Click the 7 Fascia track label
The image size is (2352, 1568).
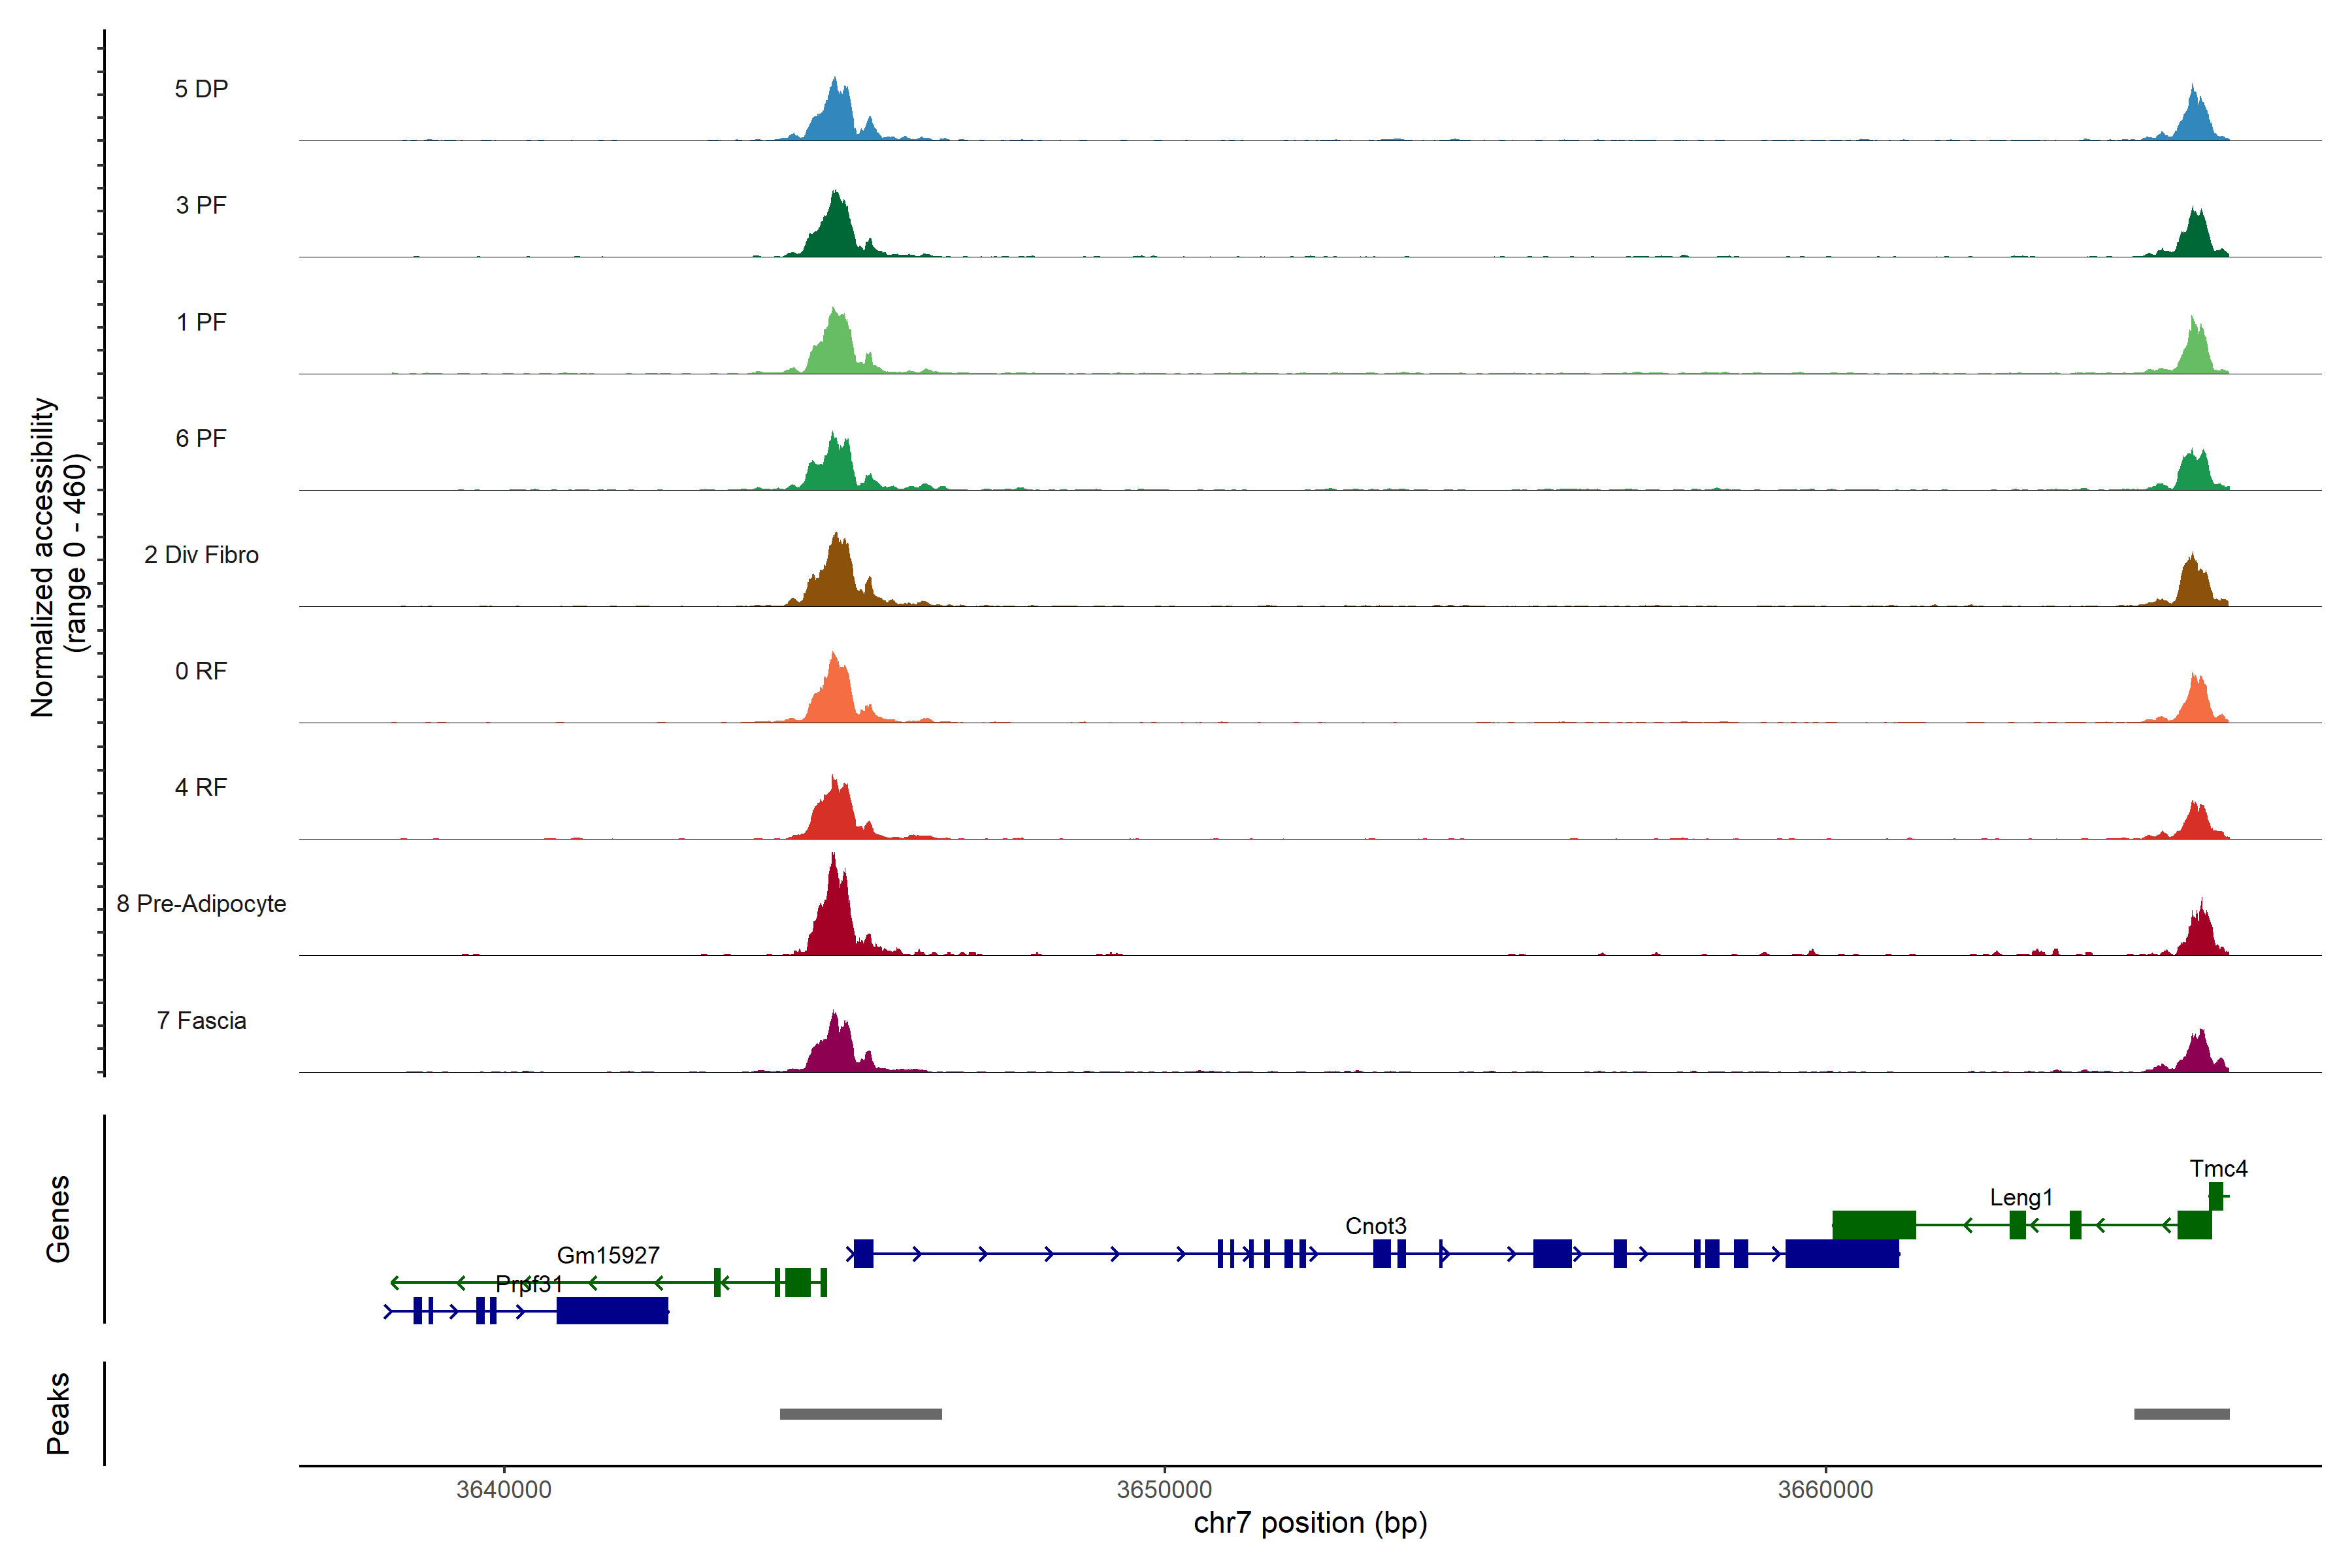tap(201, 1020)
